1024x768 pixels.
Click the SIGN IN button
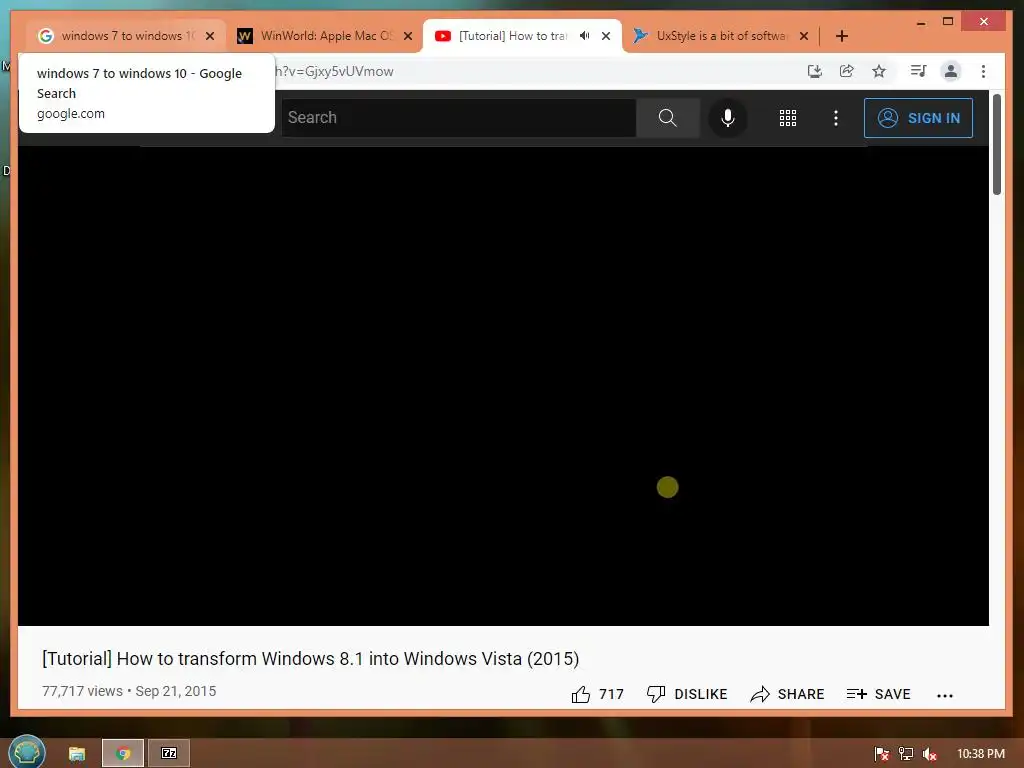coord(918,118)
